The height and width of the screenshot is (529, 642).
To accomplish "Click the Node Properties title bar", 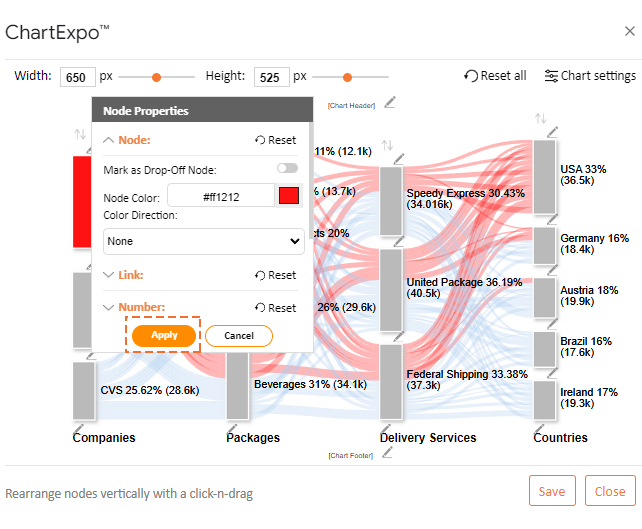I will 202,110.
